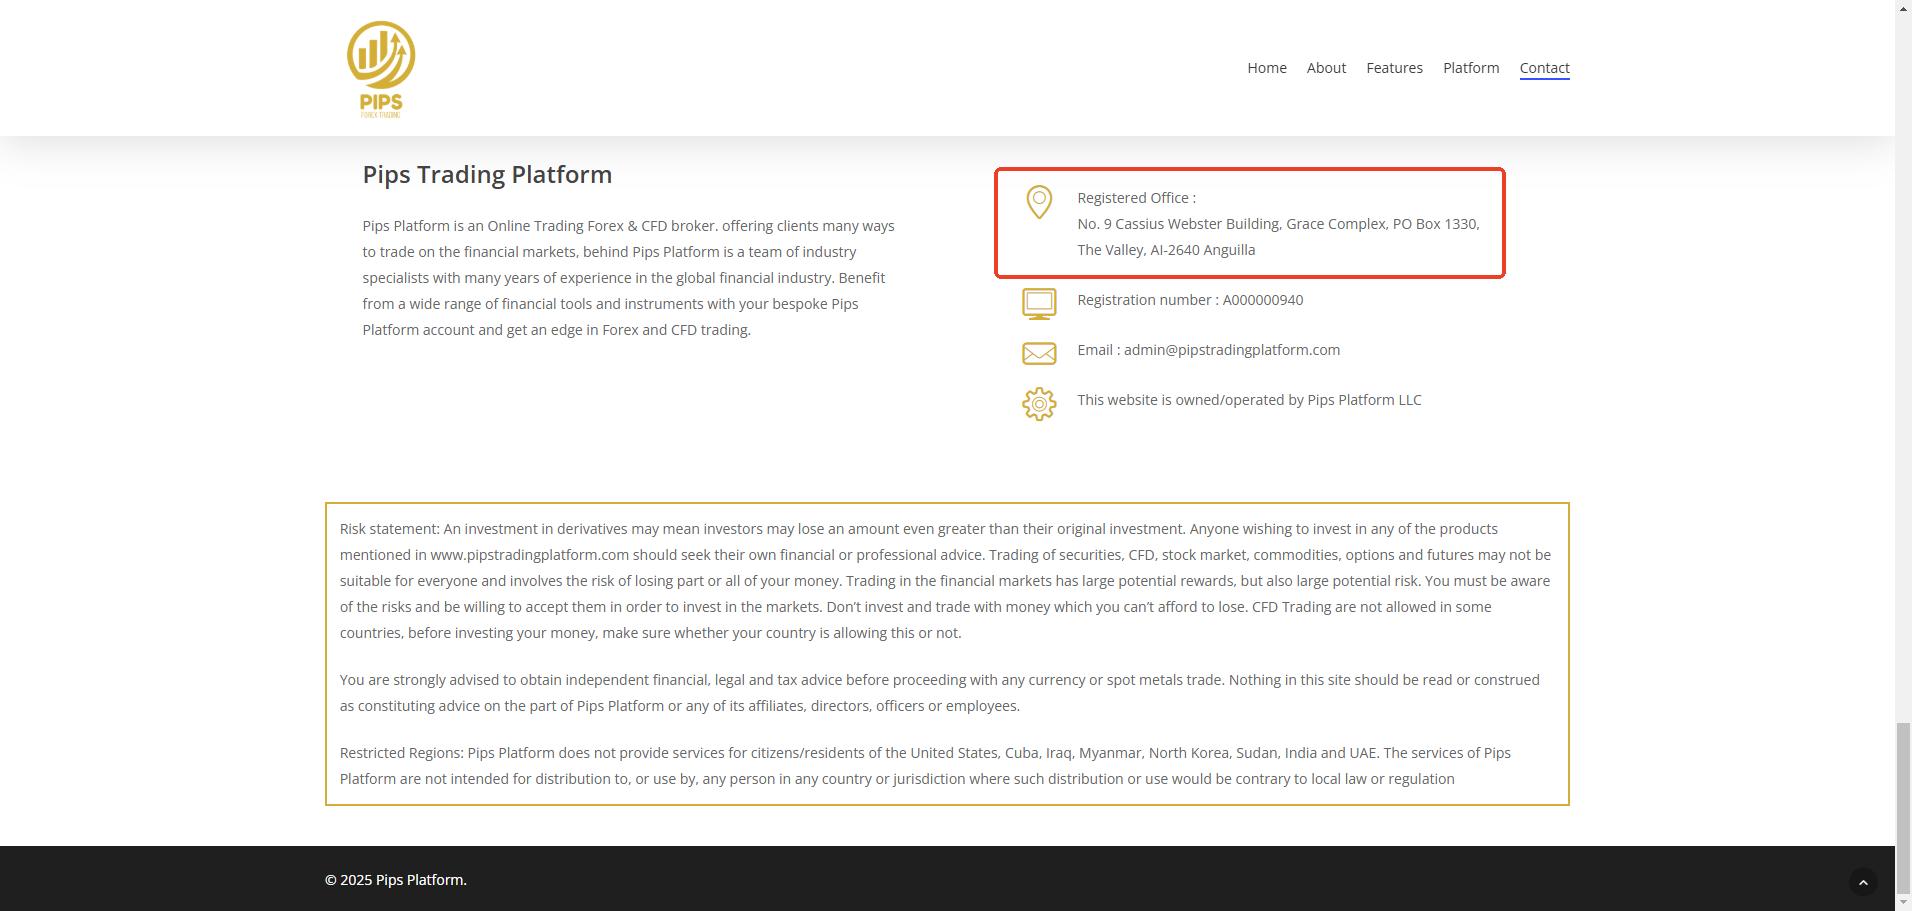1912x911 pixels.
Task: Click the monitor icon next to Registration number
Action: coord(1039,303)
